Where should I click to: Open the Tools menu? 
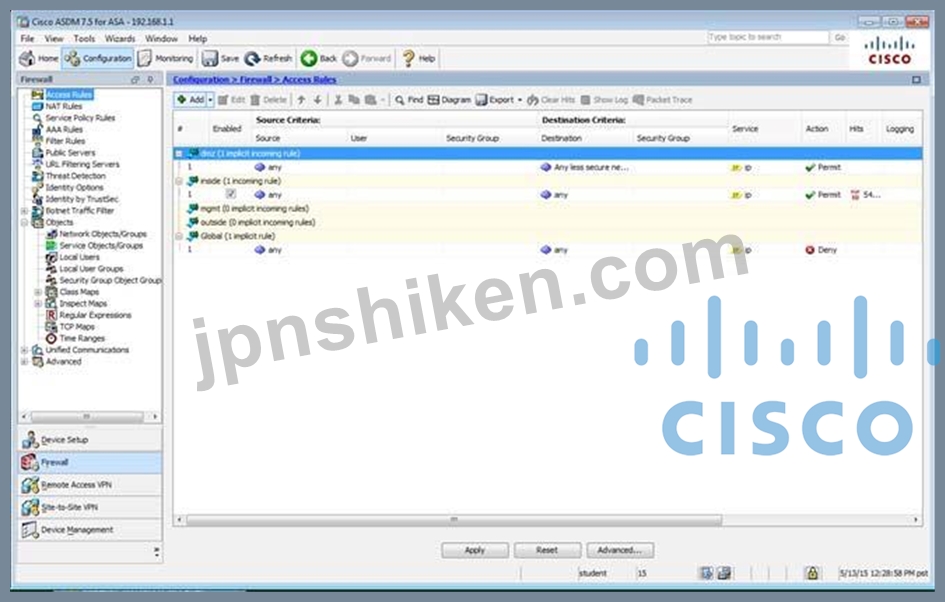[84, 39]
